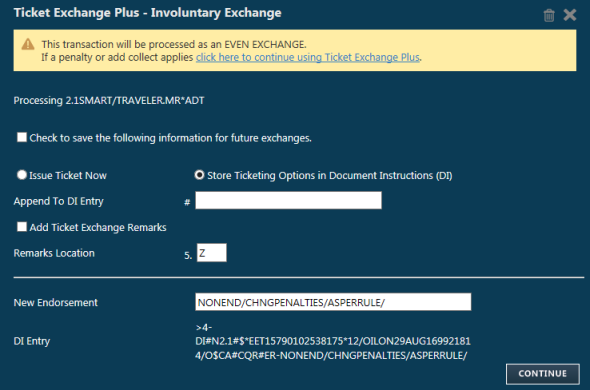Click the generated DI Entry command text
This screenshot has width=590, height=390.
333,341
